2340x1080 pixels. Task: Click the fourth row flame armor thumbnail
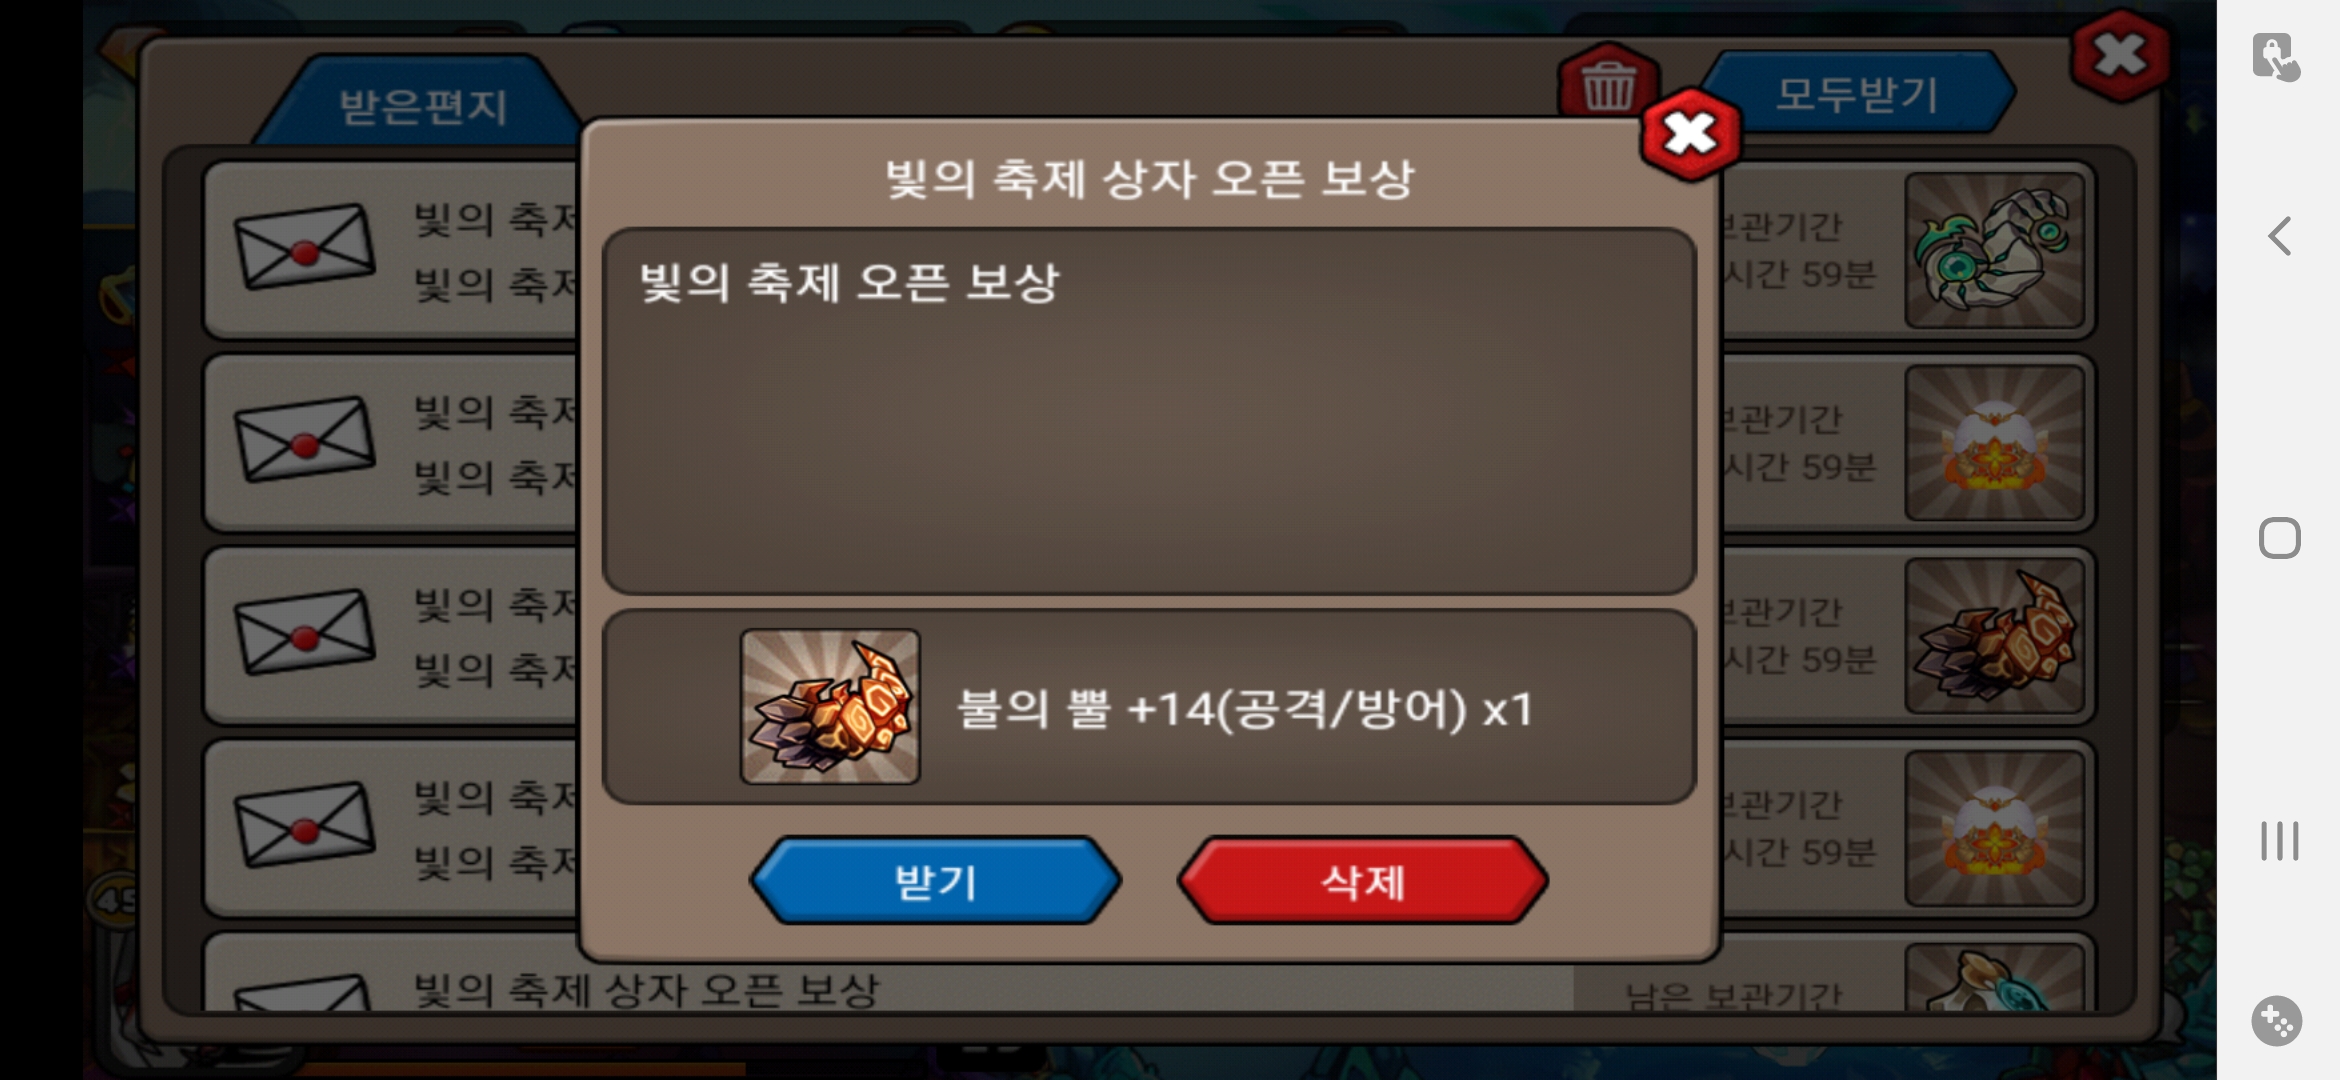click(x=1994, y=829)
